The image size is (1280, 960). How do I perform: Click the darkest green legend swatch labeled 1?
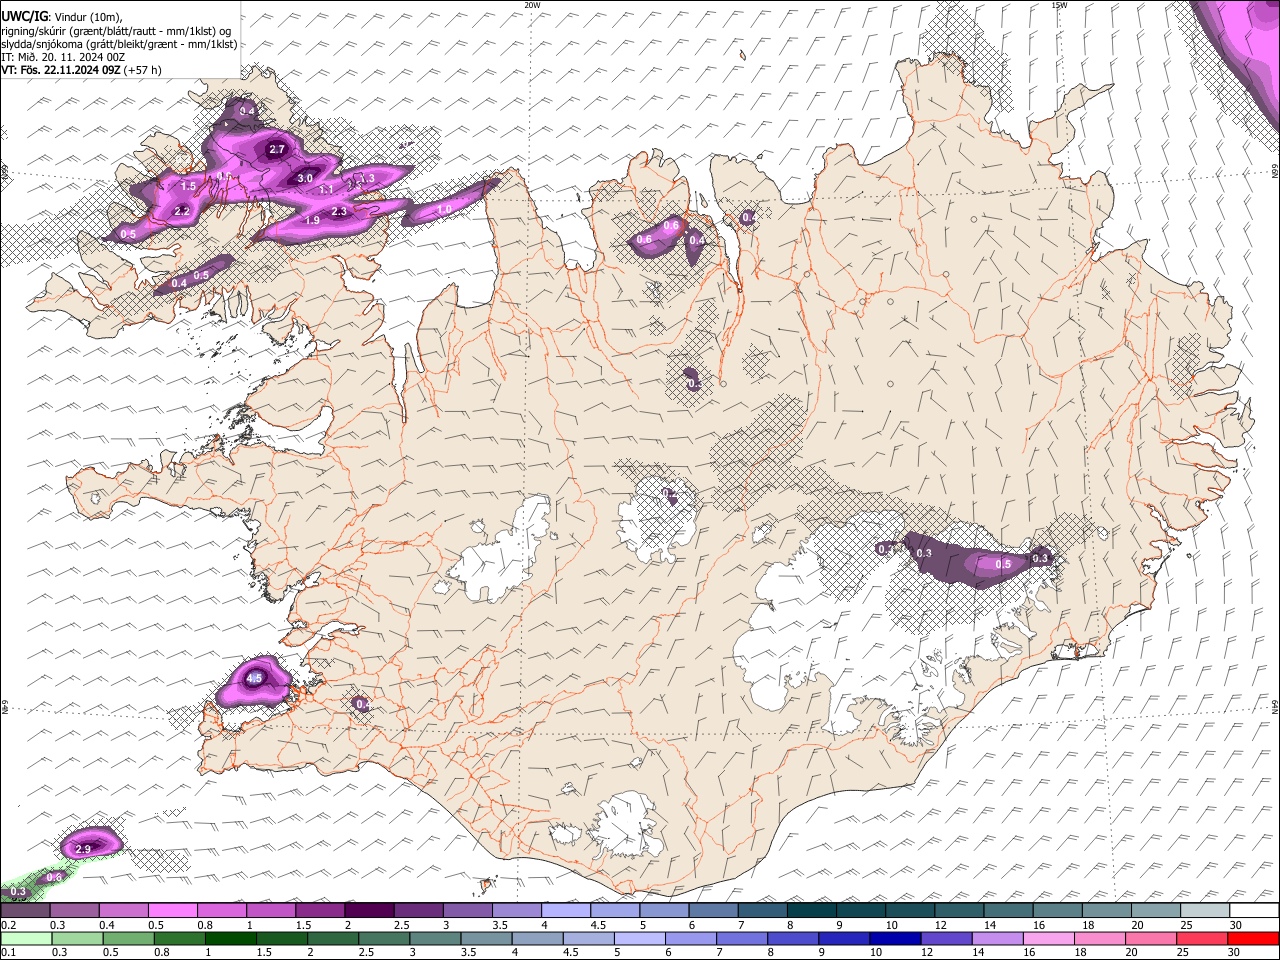[x=231, y=938]
